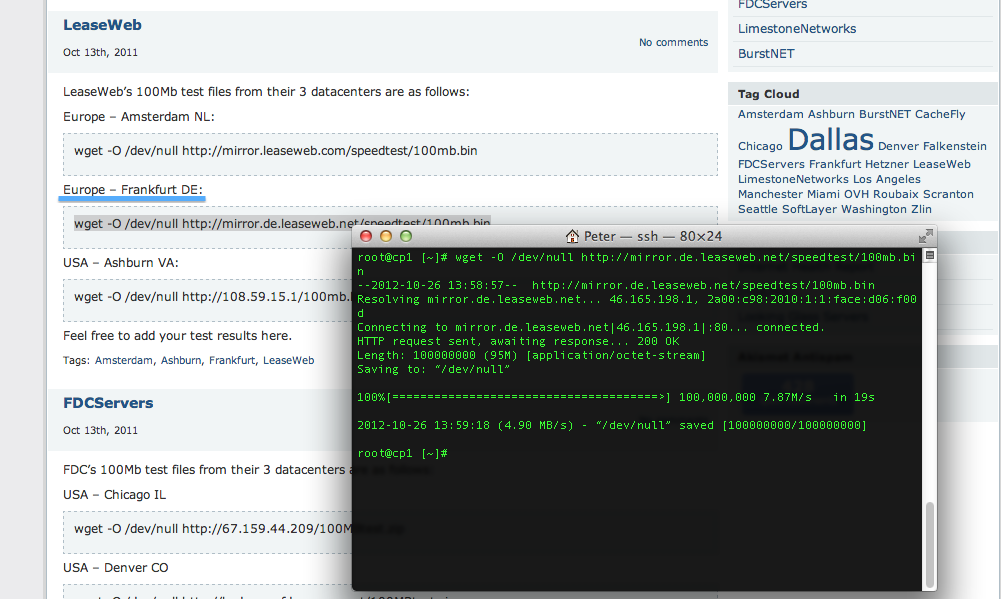Click 'Feel free to add your test results' text

(177, 336)
